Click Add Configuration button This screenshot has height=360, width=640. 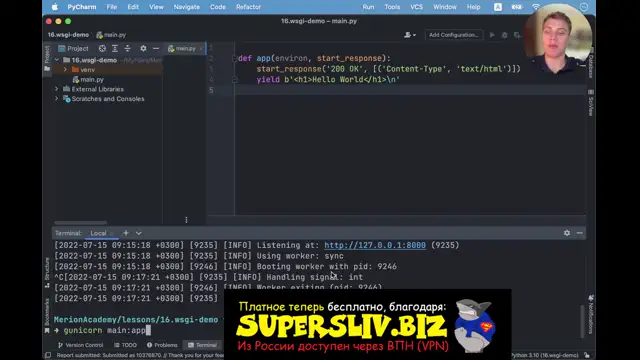453,35
